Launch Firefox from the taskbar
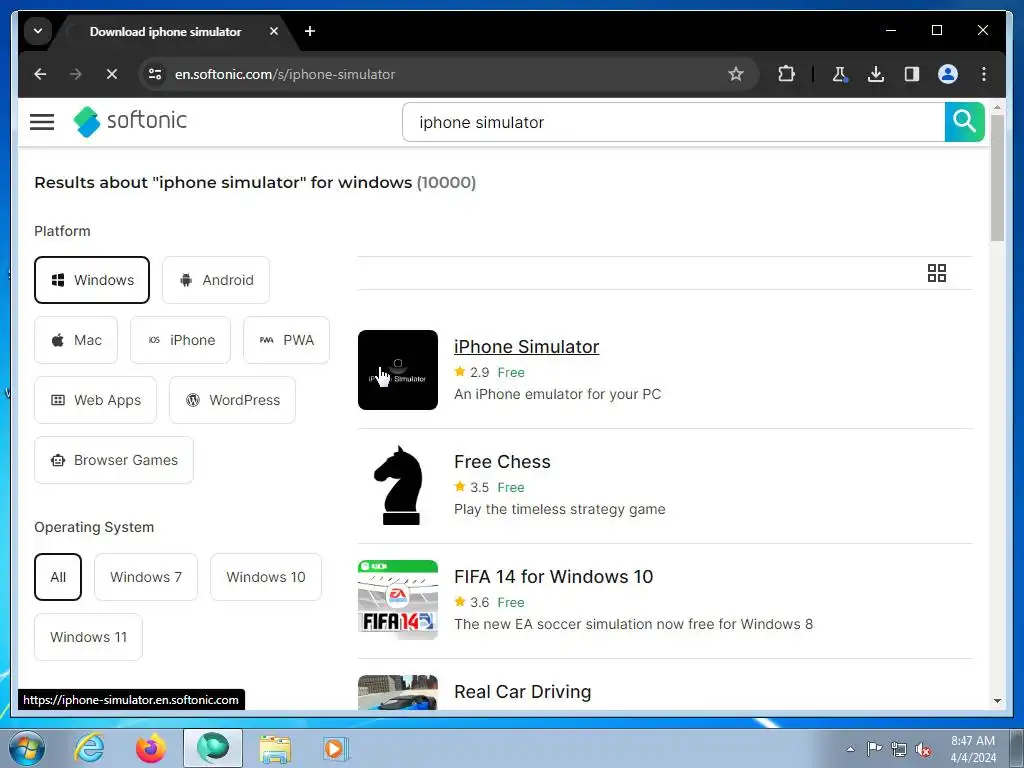This screenshot has height=768, width=1024. click(150, 748)
